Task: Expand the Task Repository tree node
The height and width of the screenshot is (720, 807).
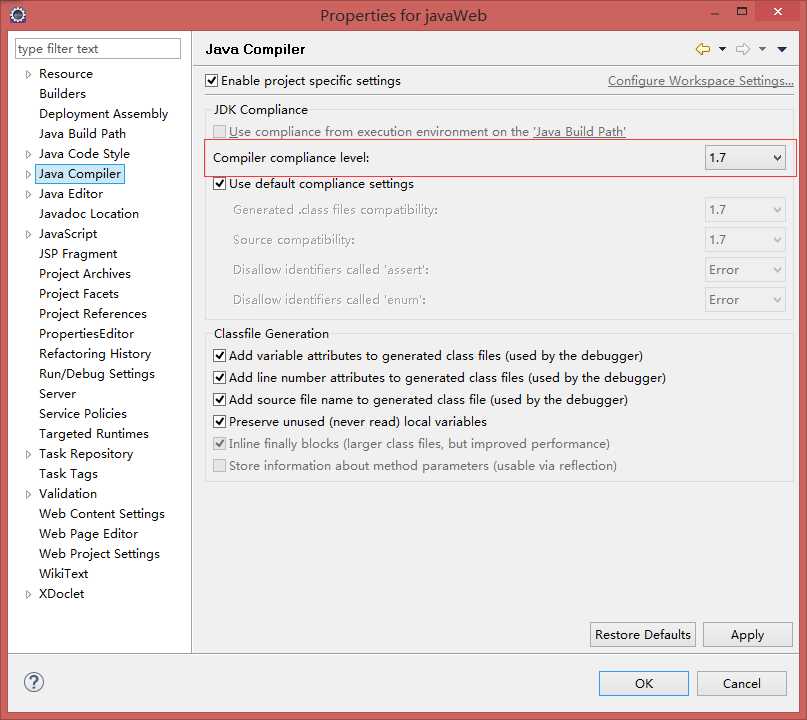Action: pyautogui.click(x=28, y=454)
